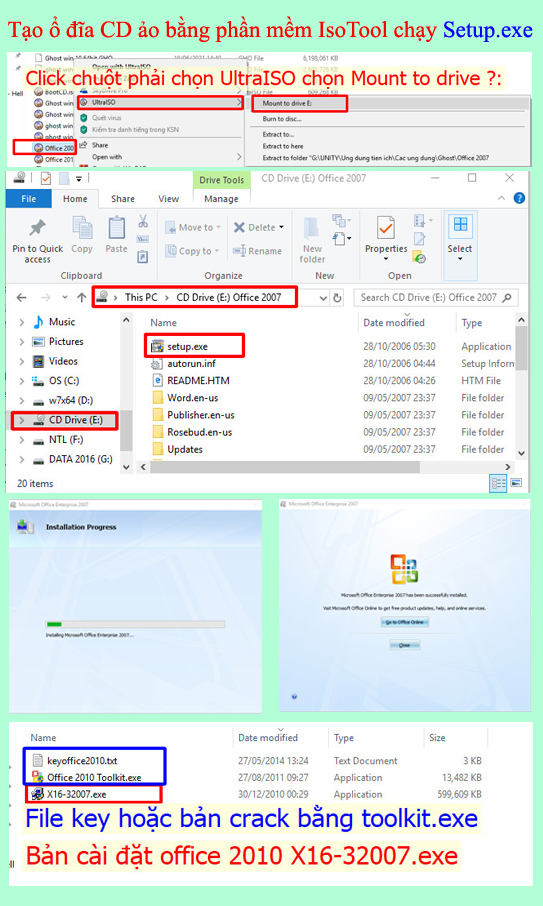Click Pin to Quick access icon
This screenshot has height=906, width=543.
click(x=38, y=228)
